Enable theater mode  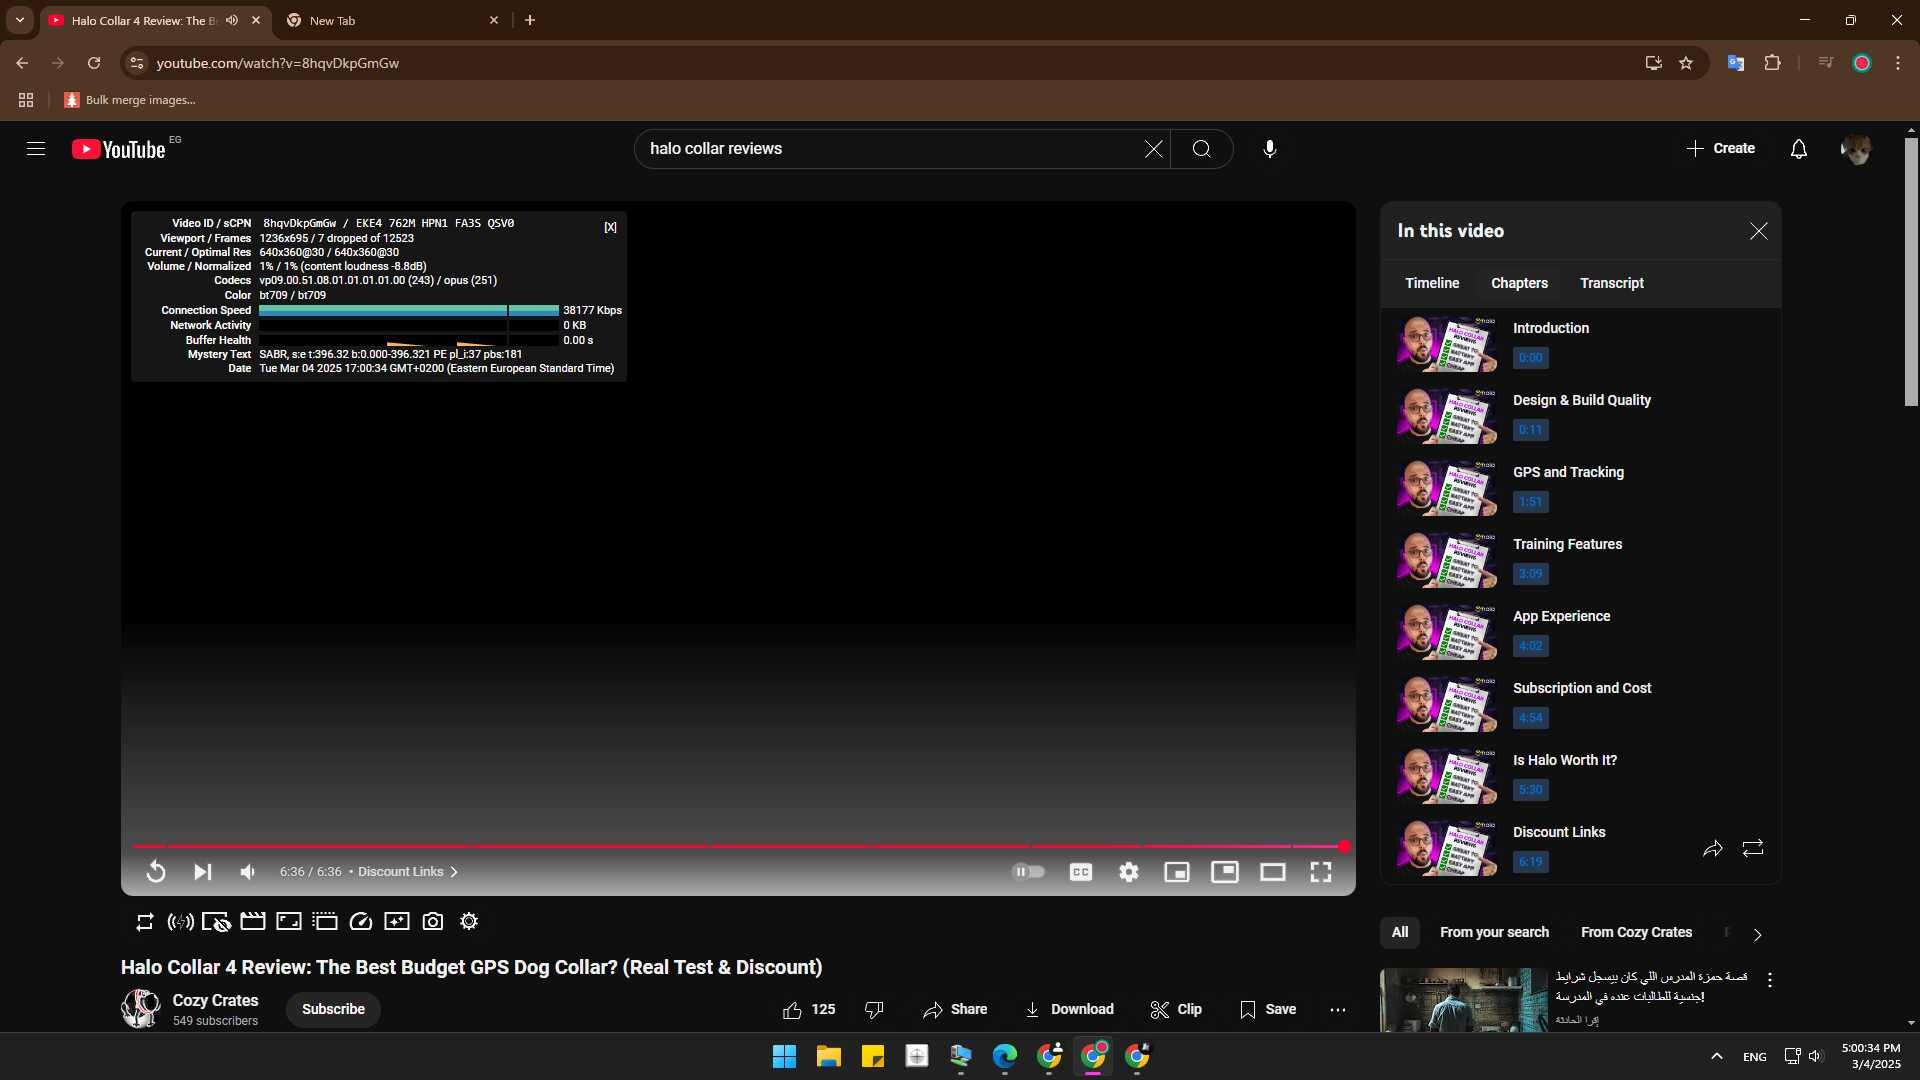click(x=1273, y=872)
